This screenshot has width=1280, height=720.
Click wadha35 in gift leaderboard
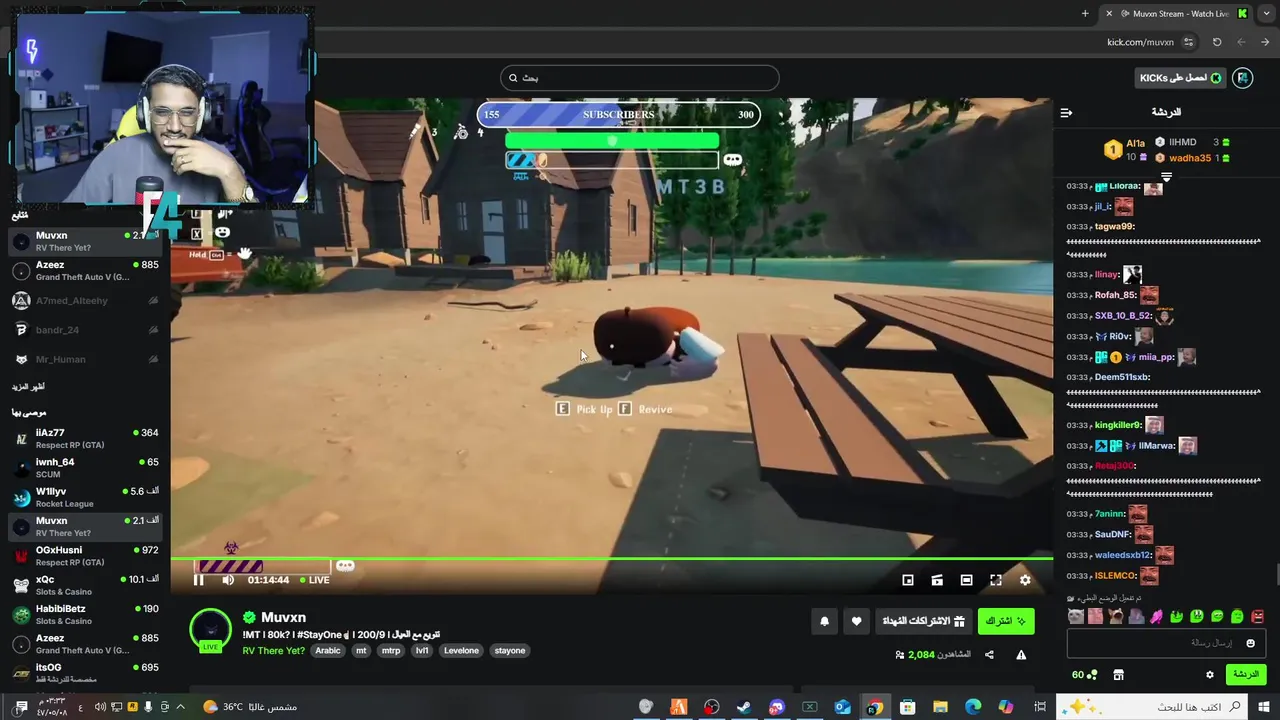(1190, 158)
